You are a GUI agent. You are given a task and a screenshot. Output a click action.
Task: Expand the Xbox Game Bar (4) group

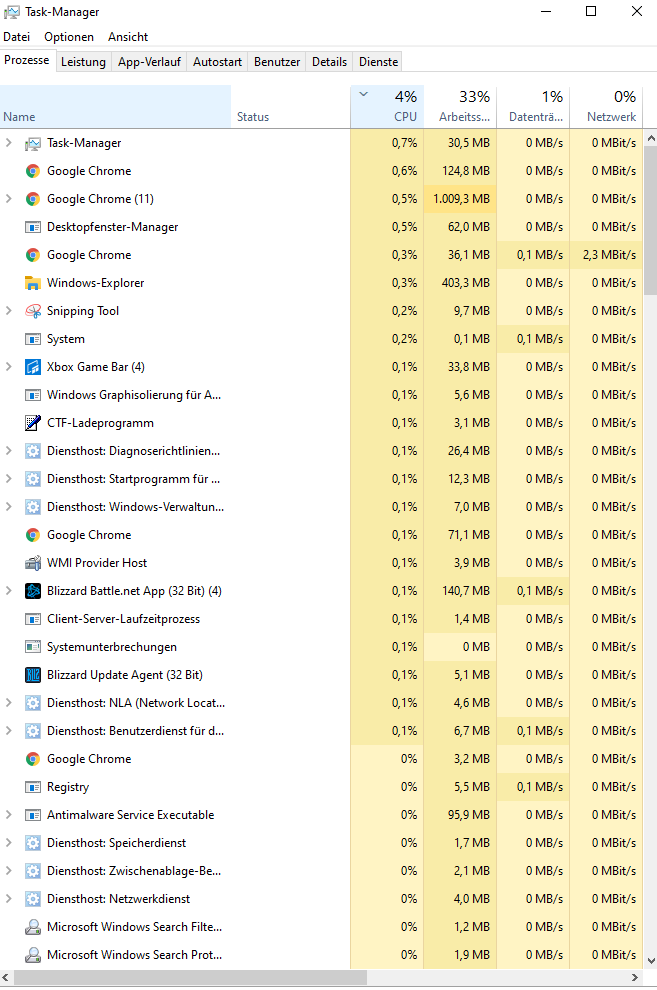(8, 367)
